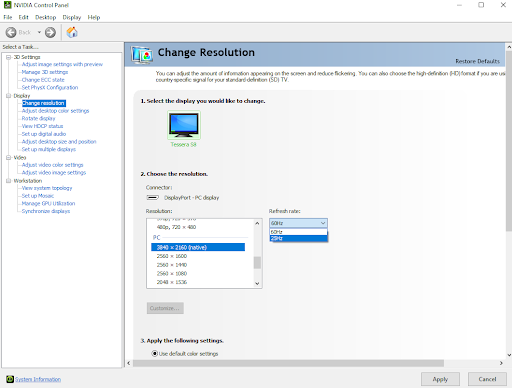Click the Forward arrow icon

[50, 32]
